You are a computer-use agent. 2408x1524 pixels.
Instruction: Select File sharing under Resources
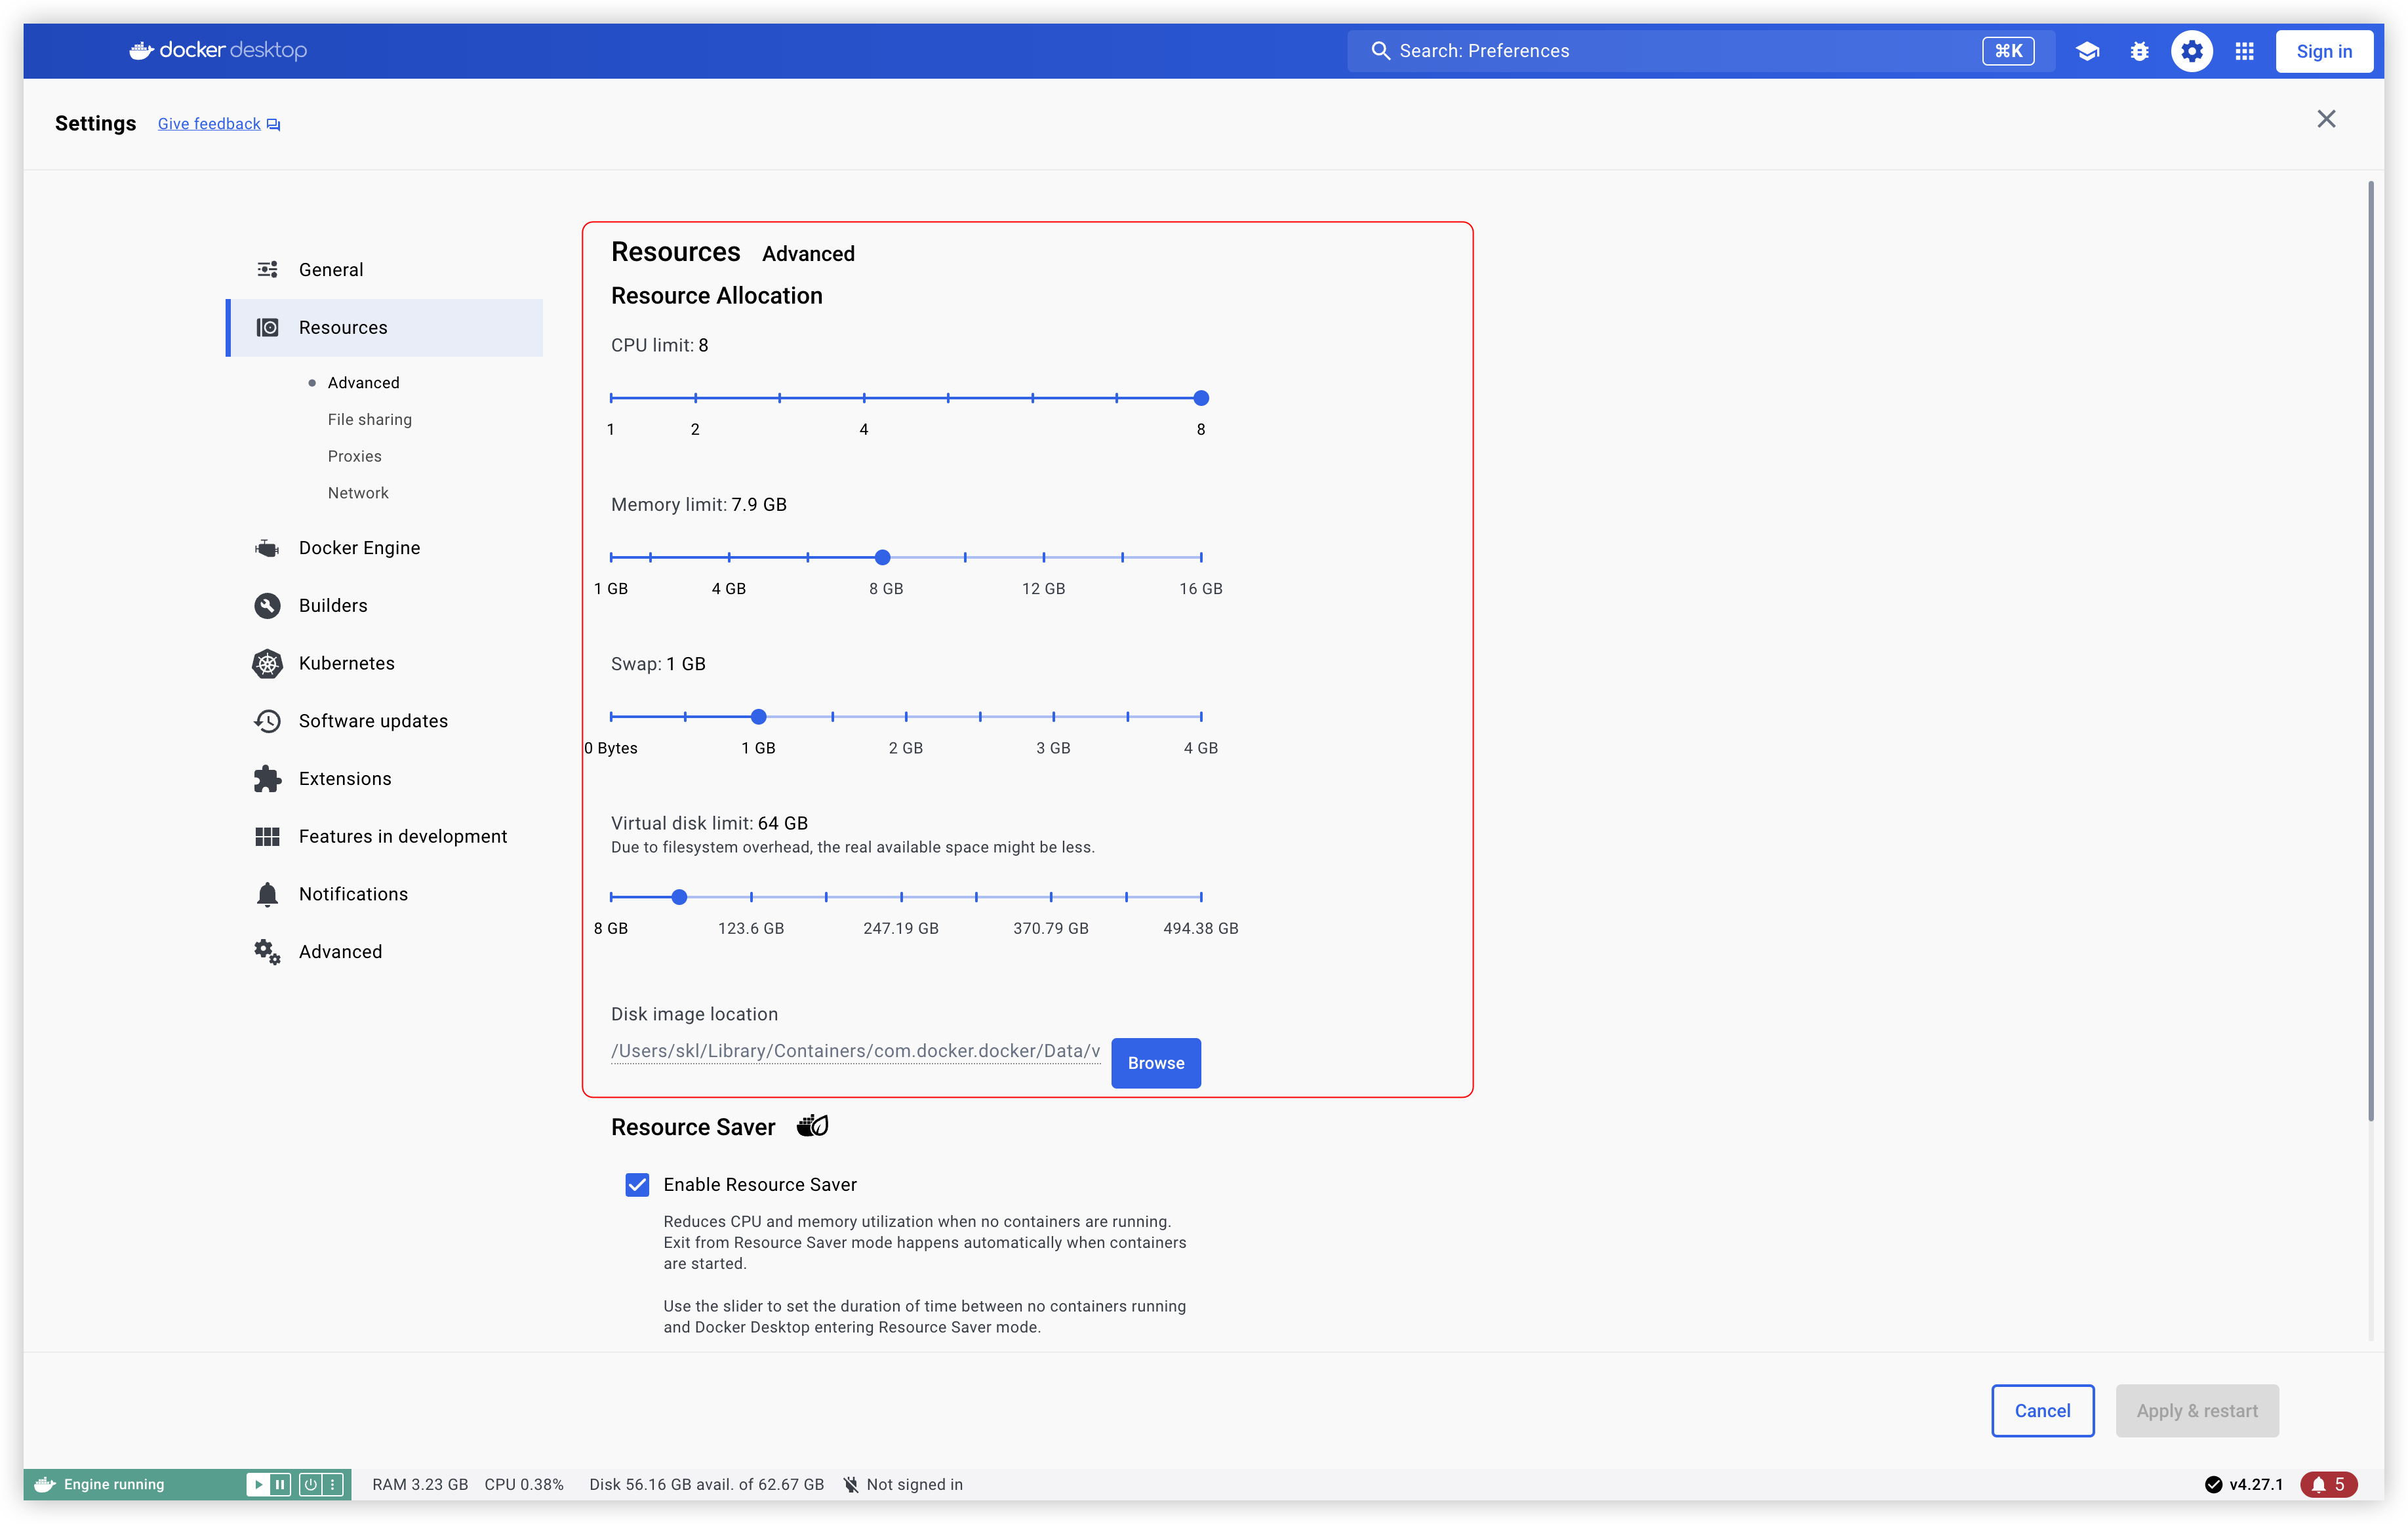click(369, 419)
